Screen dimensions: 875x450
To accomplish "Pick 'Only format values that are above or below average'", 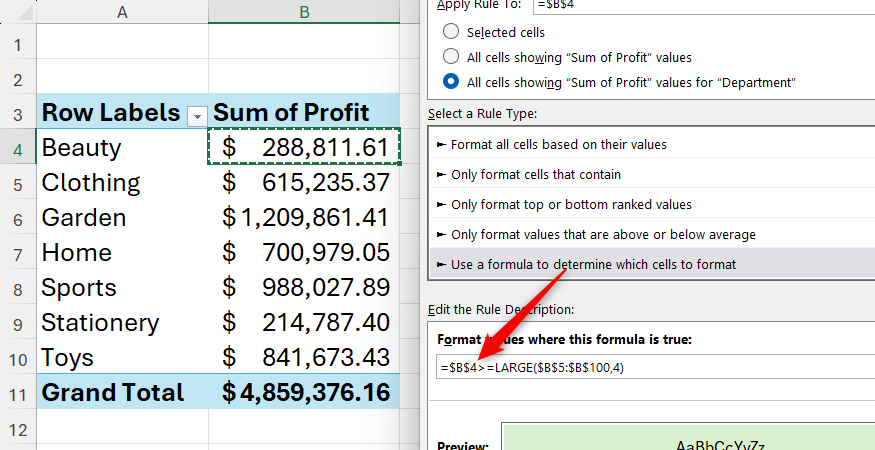I will point(652,234).
